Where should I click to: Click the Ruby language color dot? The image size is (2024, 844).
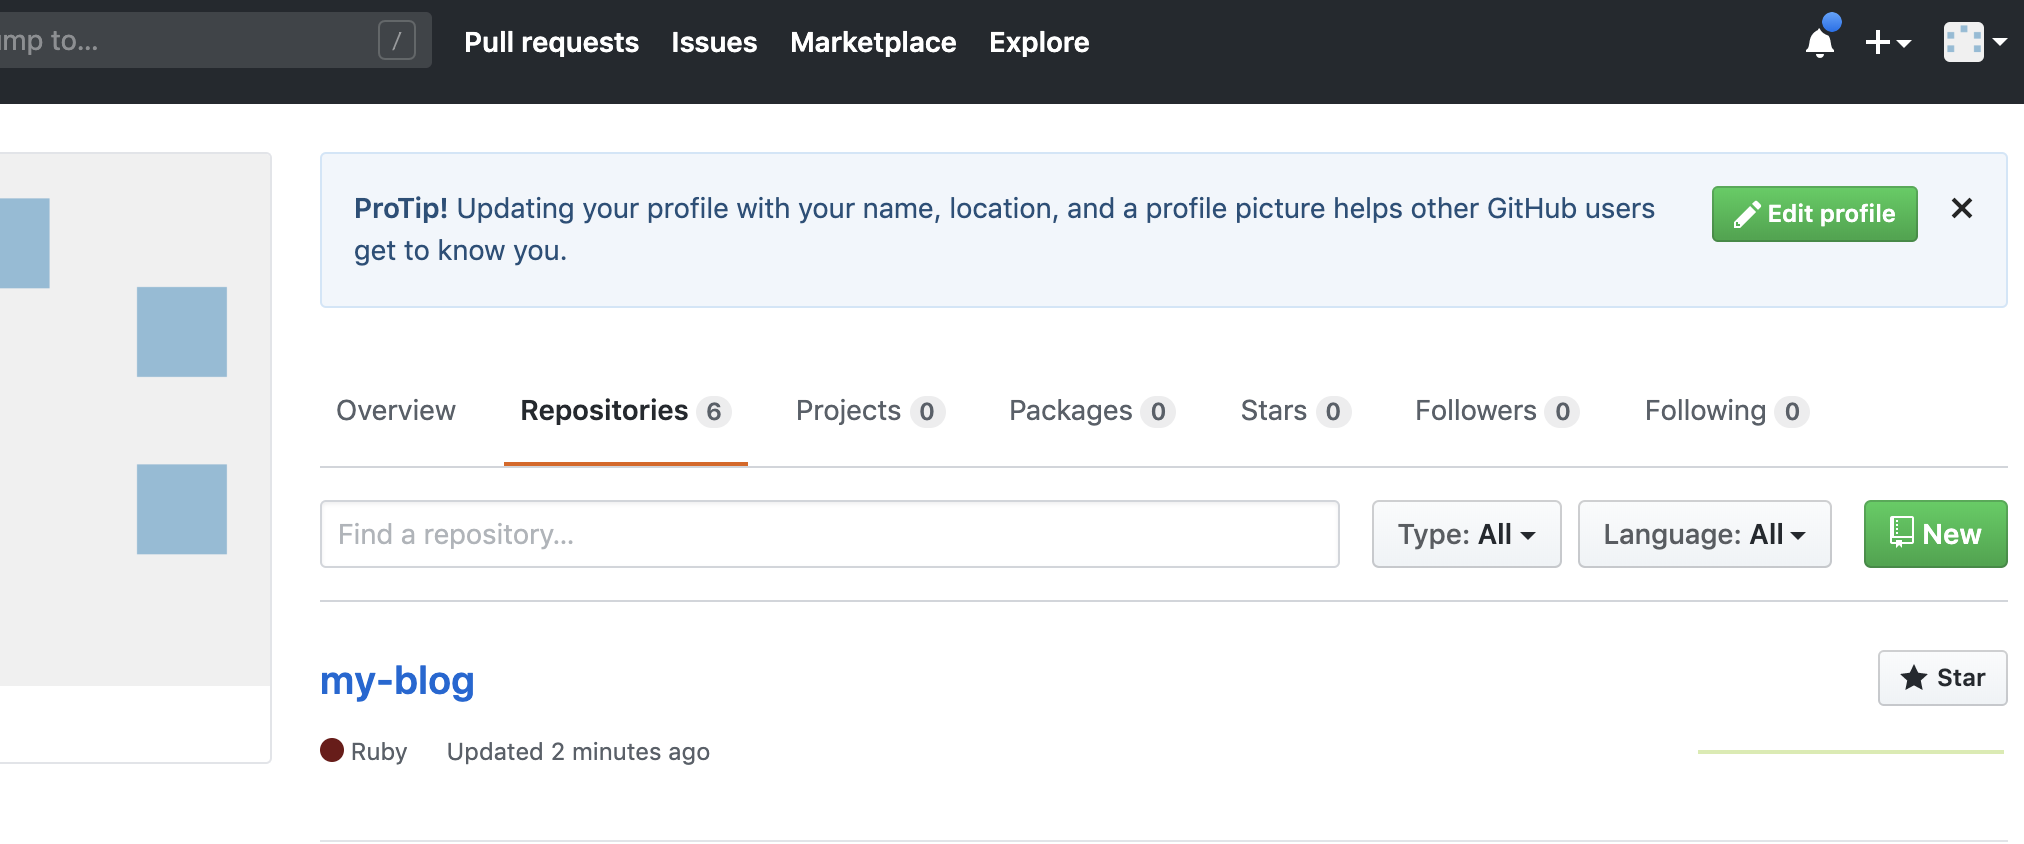332,750
